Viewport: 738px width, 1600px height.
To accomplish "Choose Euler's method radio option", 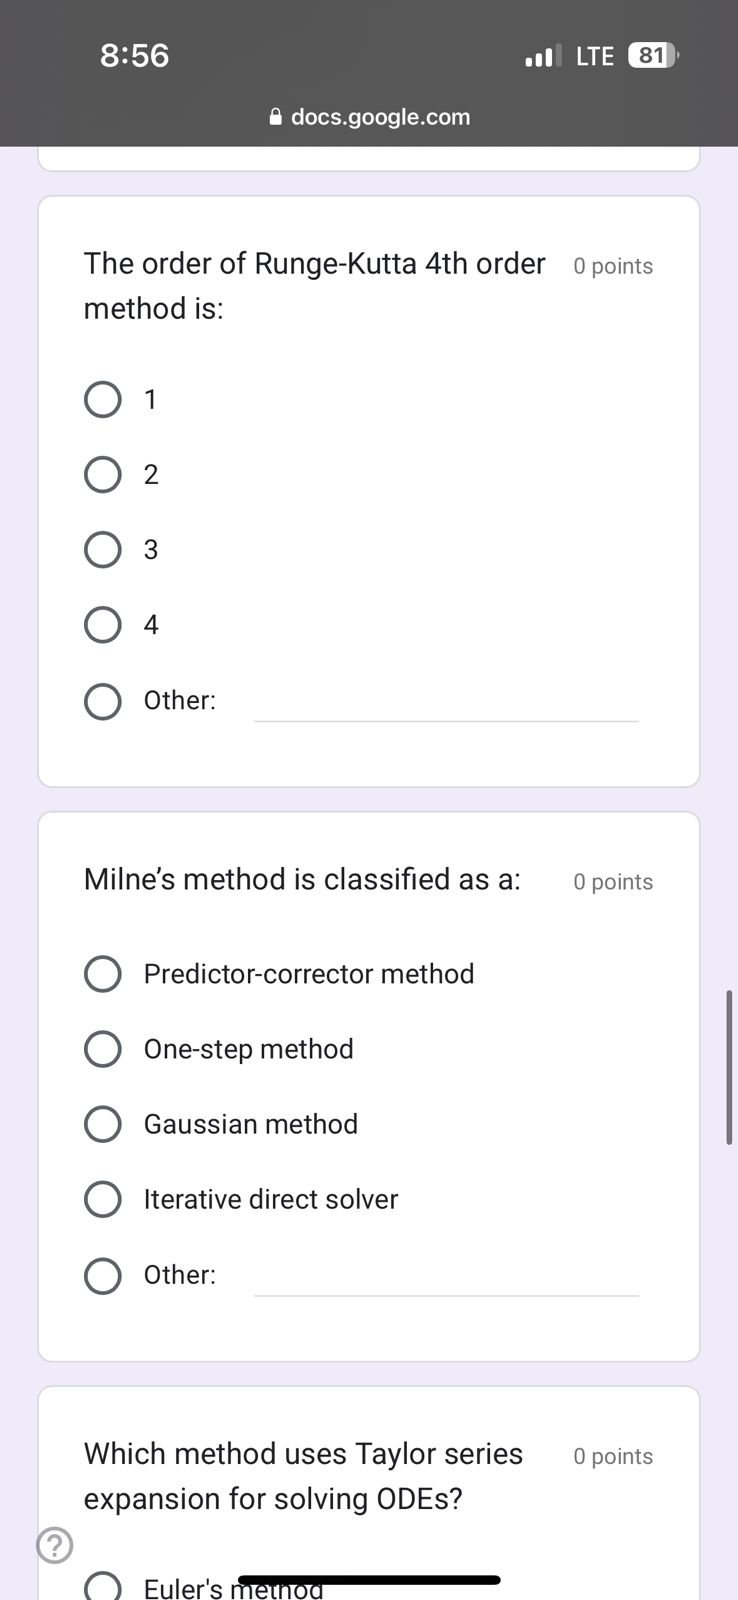I will pos(102,1587).
